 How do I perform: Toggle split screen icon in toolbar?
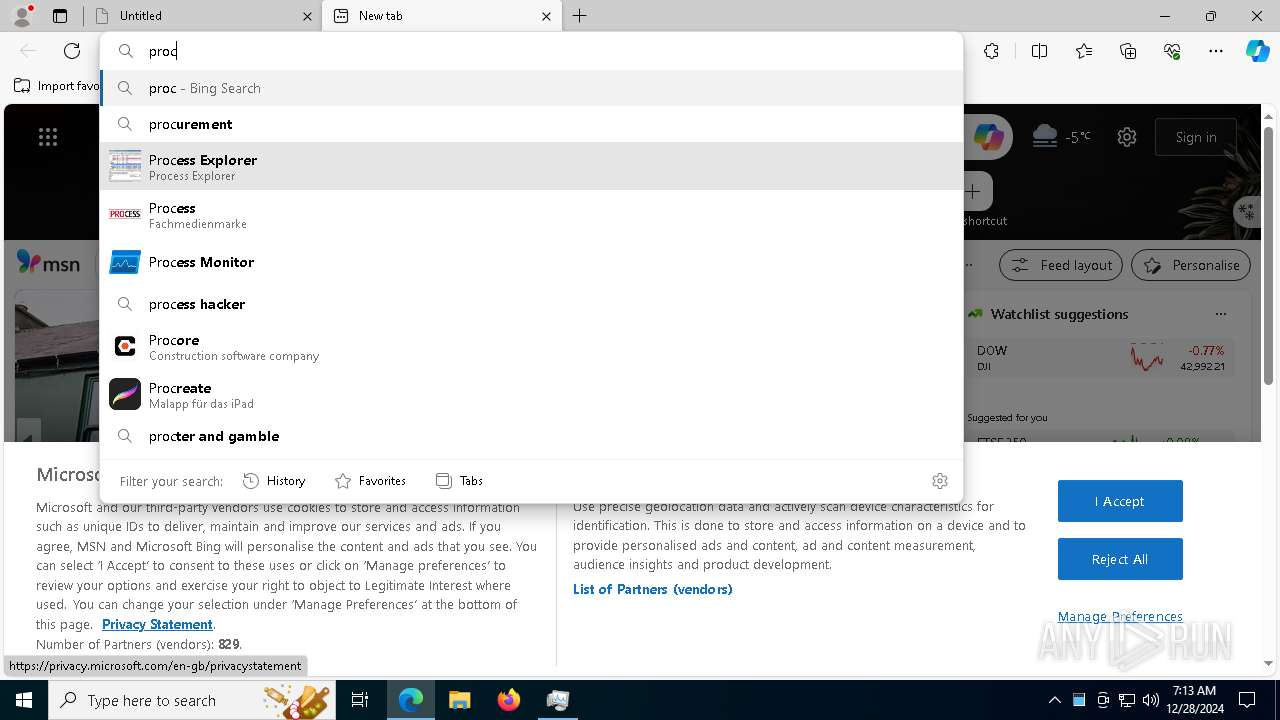point(1039,51)
